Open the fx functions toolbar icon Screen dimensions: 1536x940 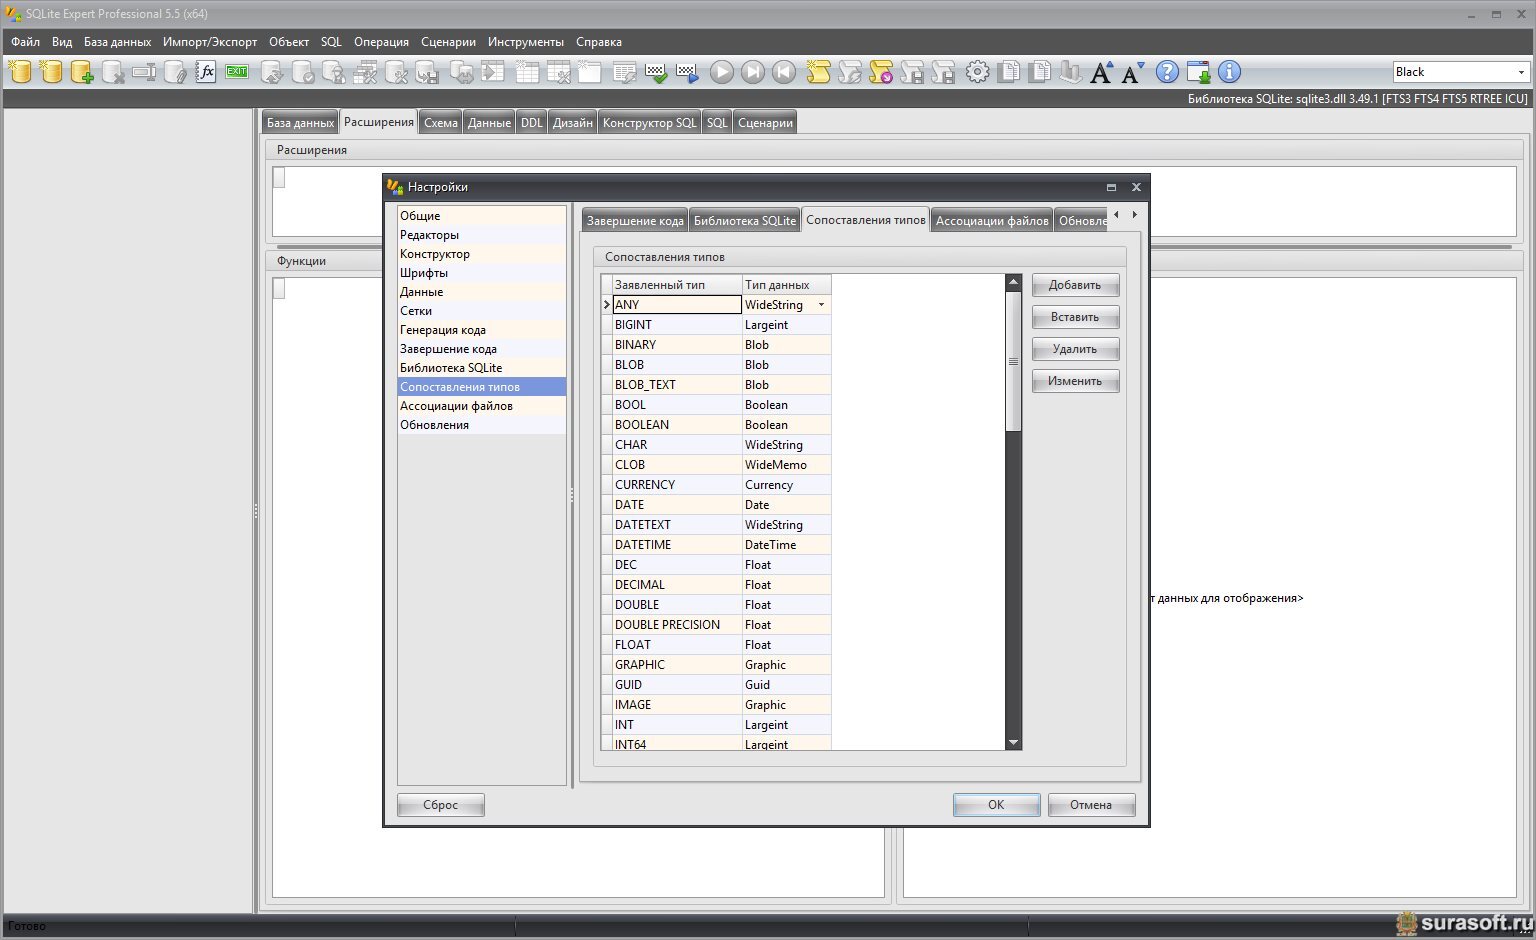[206, 72]
